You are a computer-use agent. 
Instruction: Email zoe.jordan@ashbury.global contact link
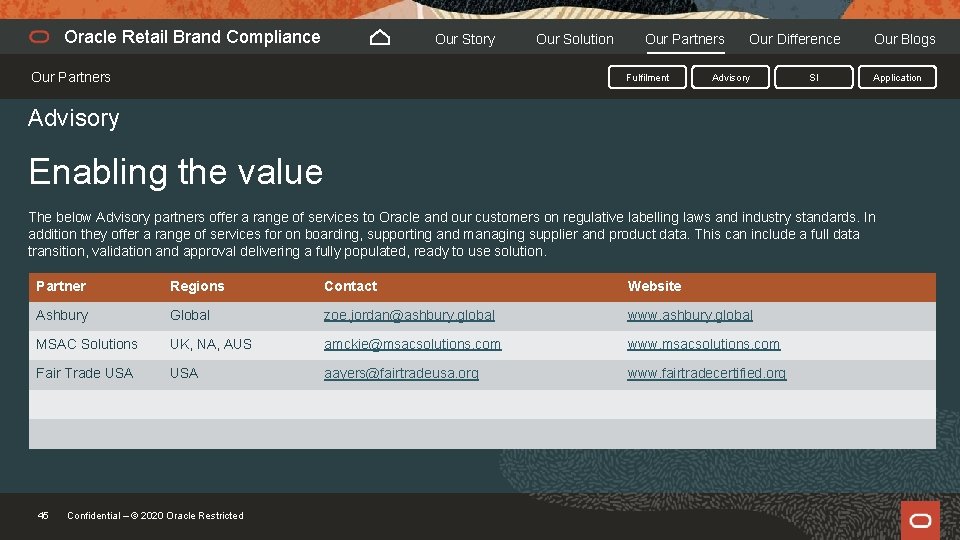[409, 315]
